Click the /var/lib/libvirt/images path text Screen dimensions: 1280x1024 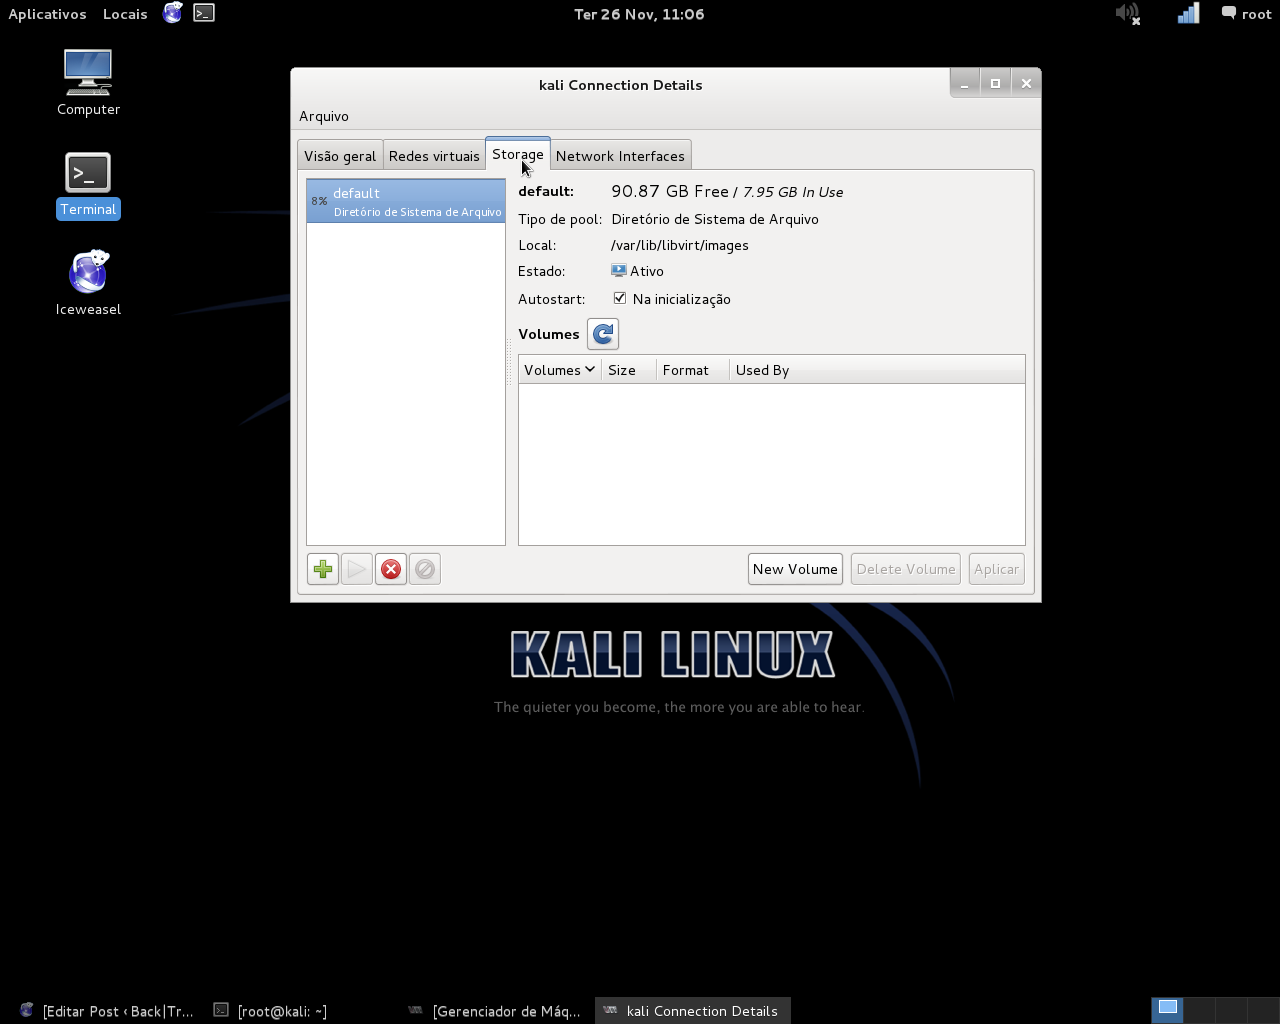(x=680, y=245)
